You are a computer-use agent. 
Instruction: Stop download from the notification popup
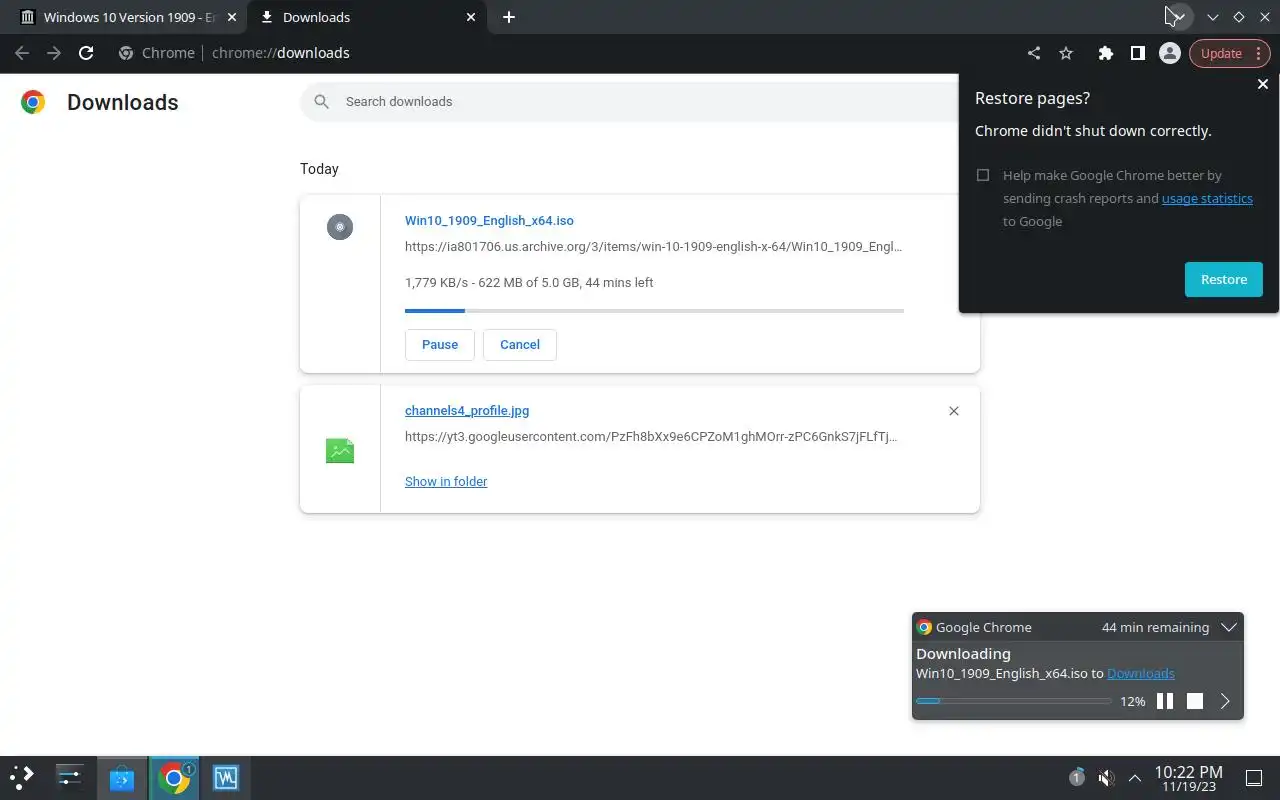(x=1195, y=701)
